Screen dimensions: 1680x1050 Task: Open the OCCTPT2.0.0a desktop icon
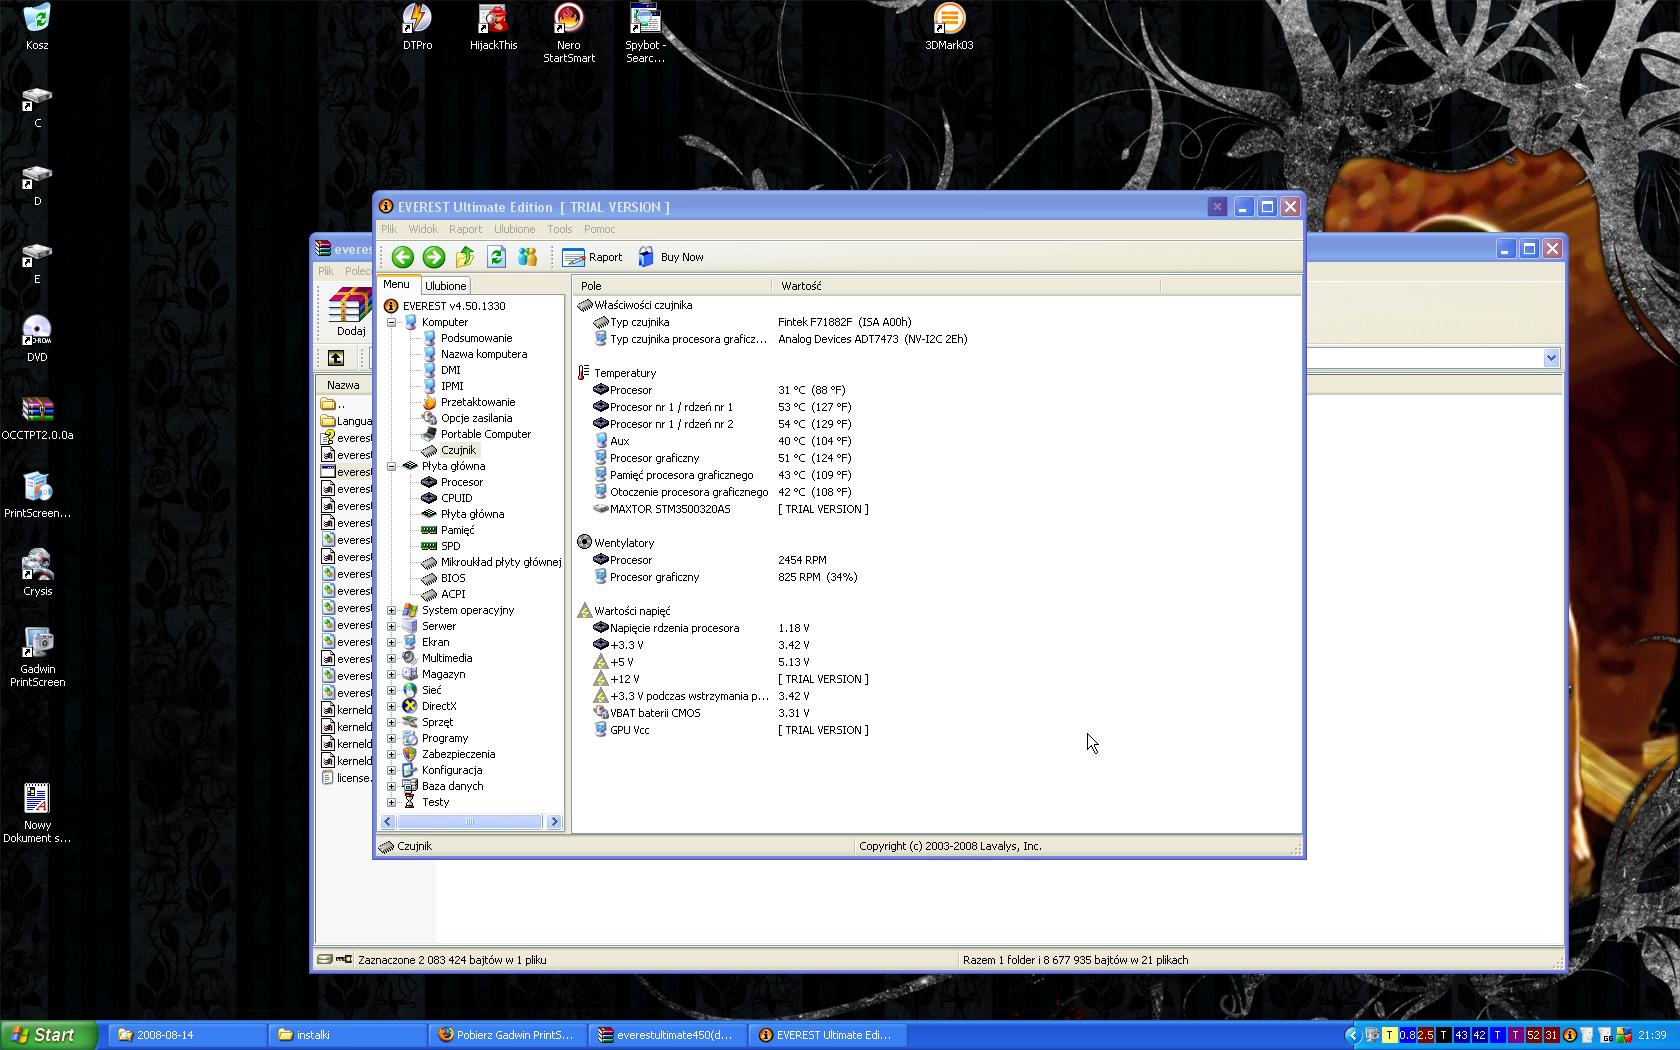click(37, 417)
